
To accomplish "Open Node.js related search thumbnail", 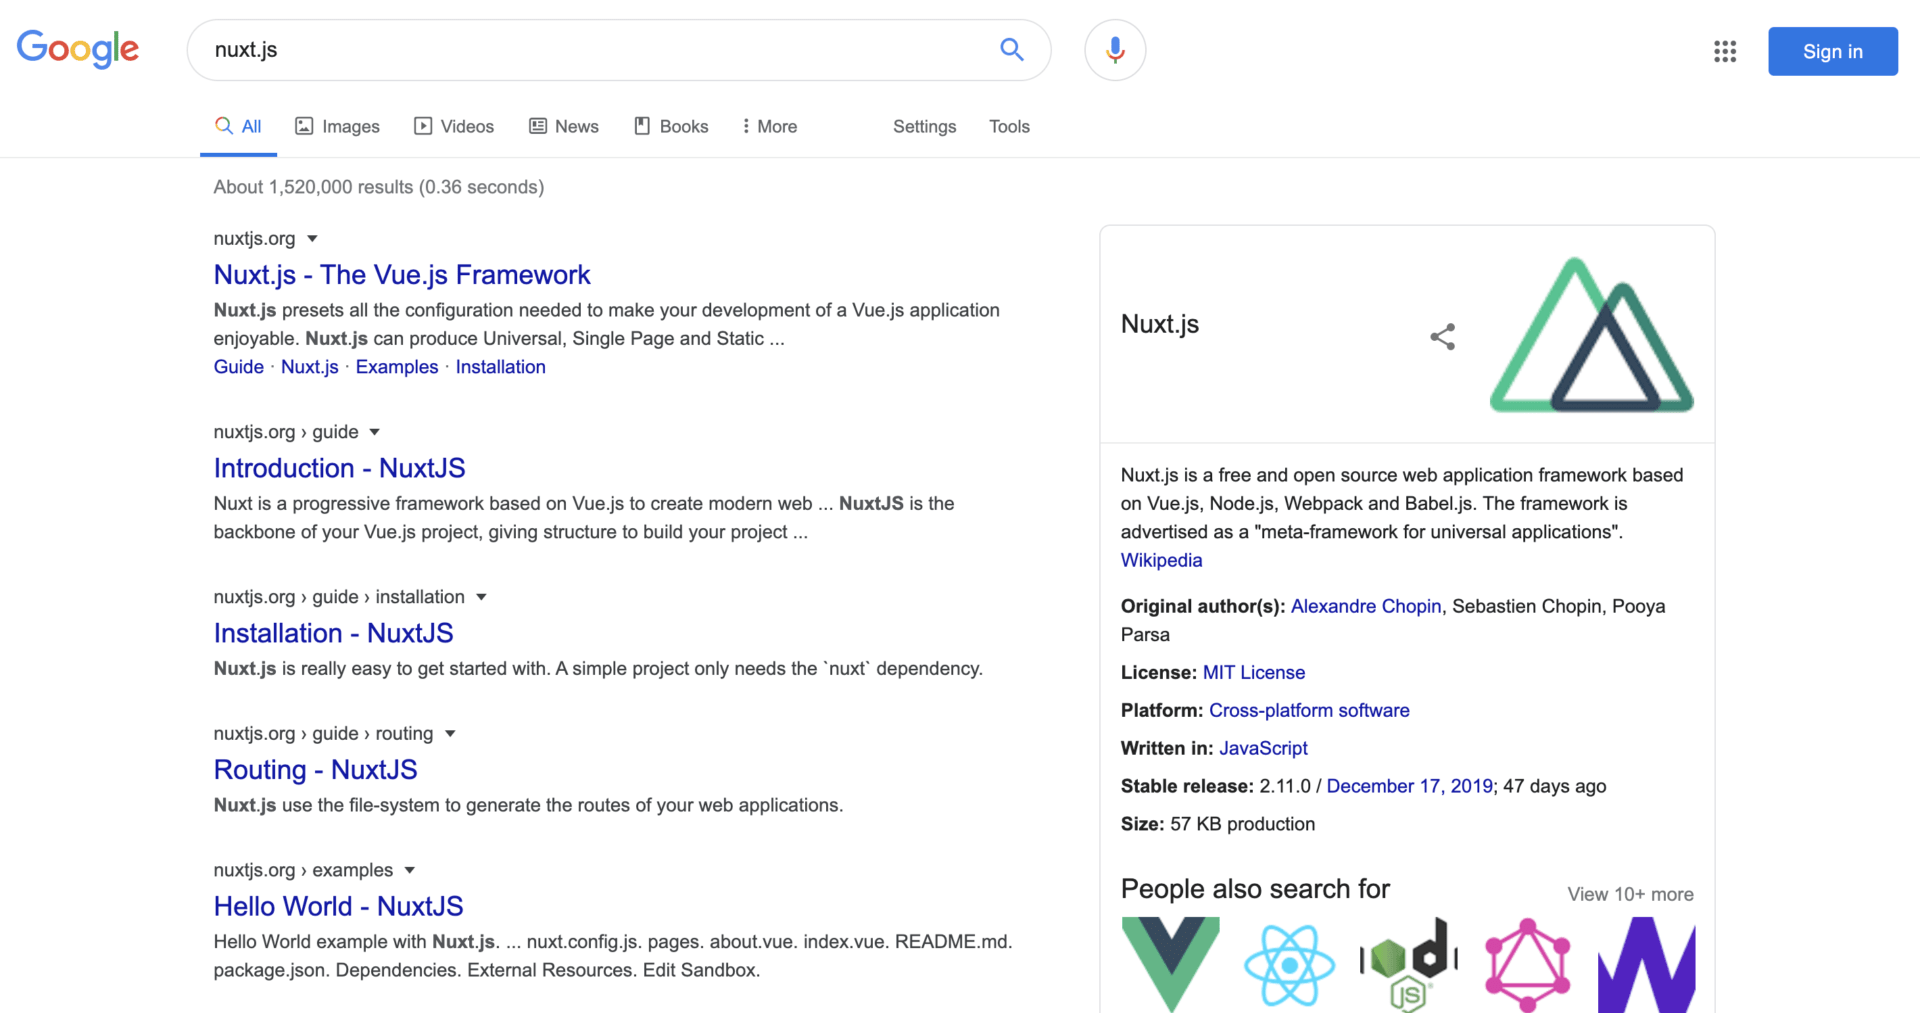I will point(1408,964).
